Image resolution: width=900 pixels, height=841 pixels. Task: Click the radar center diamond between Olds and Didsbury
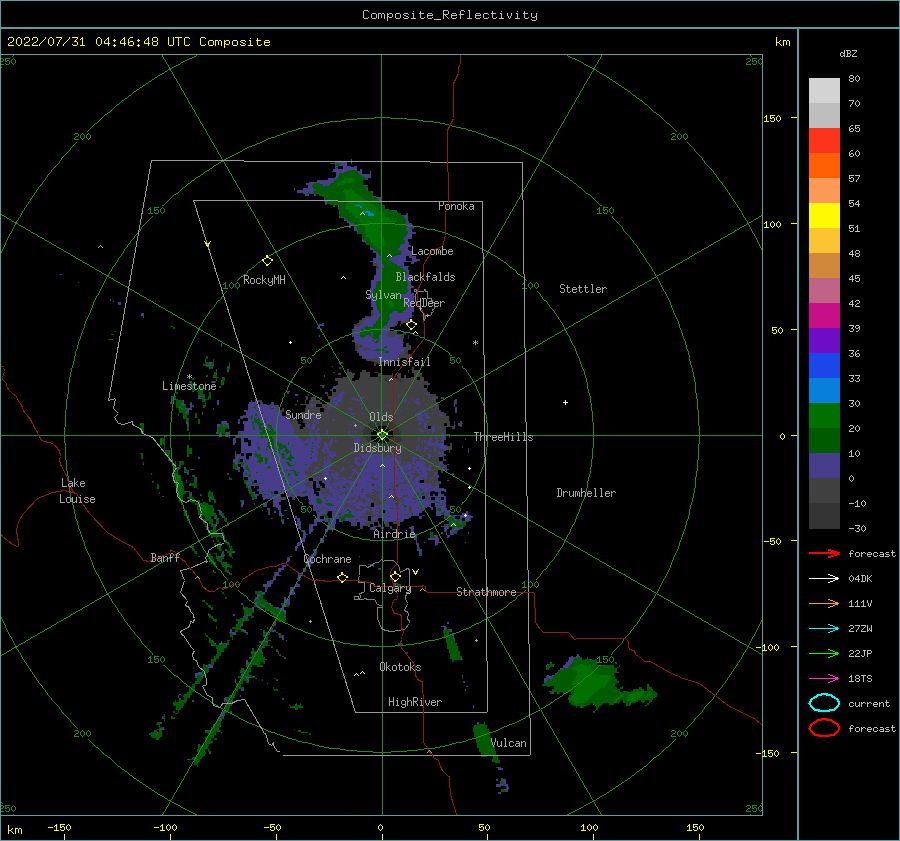(382, 435)
